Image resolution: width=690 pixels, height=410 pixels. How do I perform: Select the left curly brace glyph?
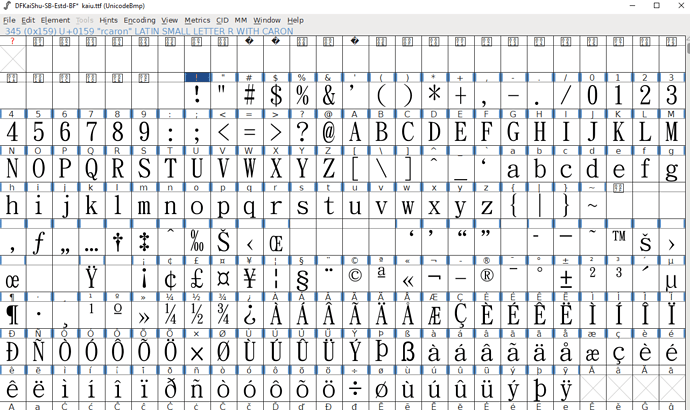(x=514, y=205)
